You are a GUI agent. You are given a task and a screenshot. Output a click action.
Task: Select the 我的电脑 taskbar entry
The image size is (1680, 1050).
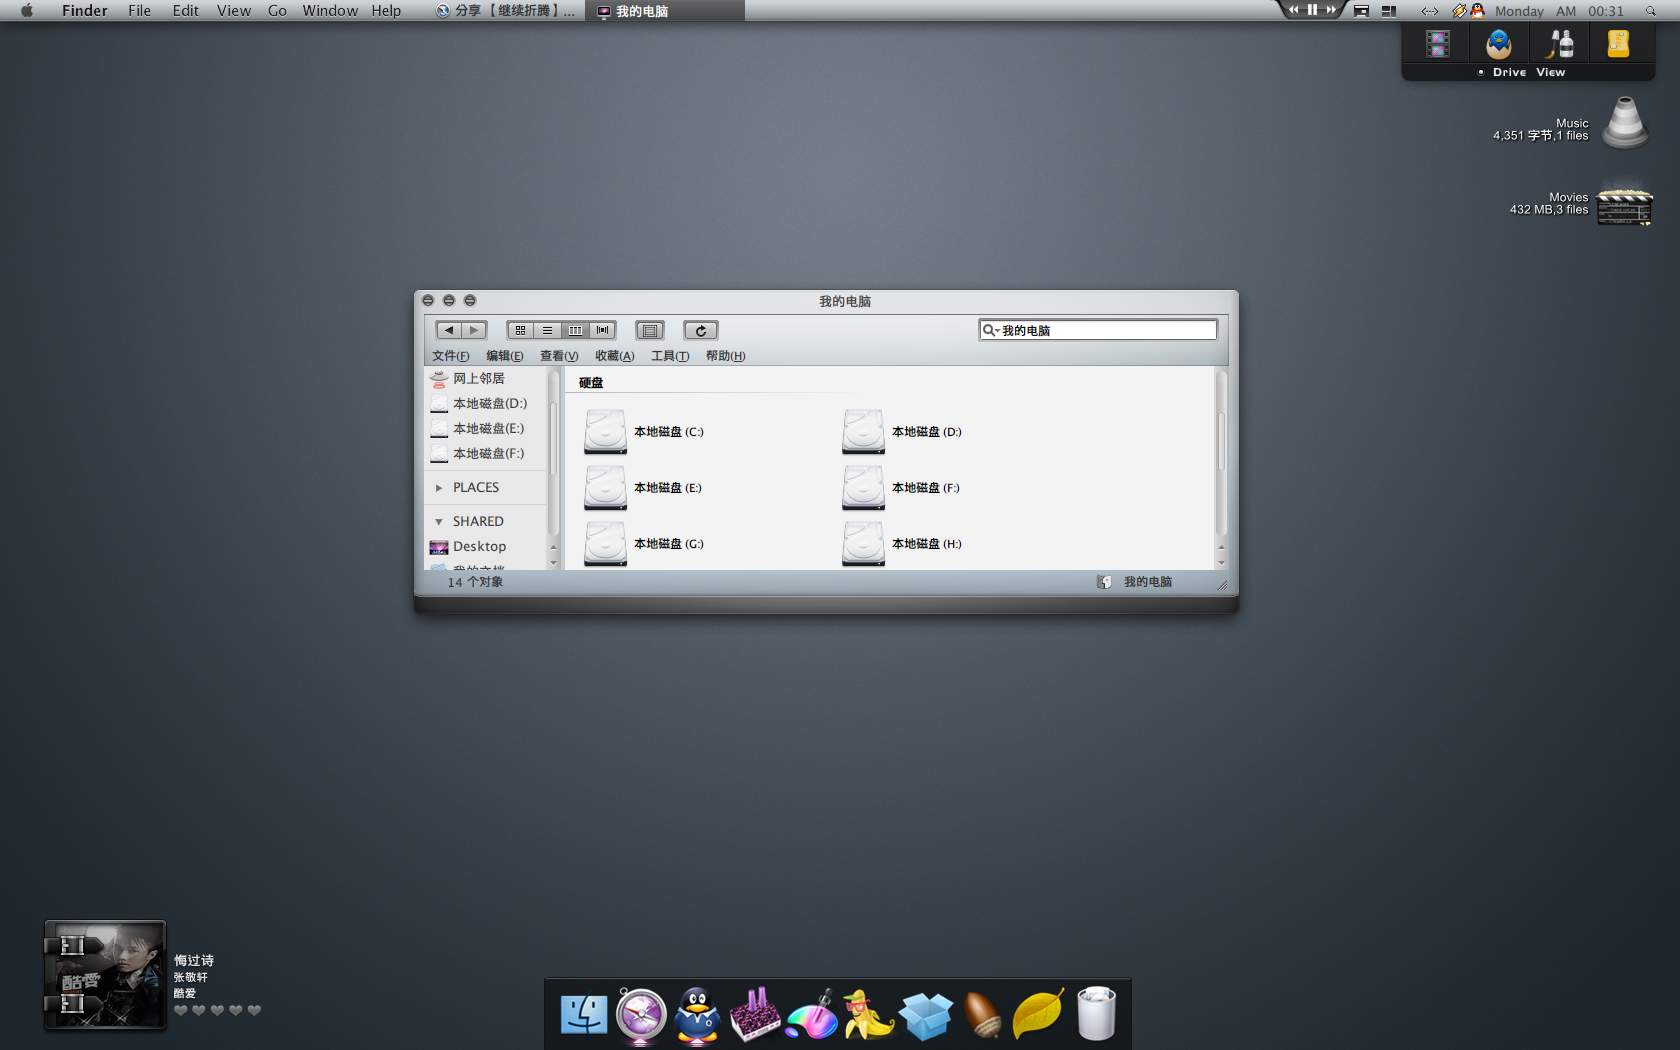665,11
